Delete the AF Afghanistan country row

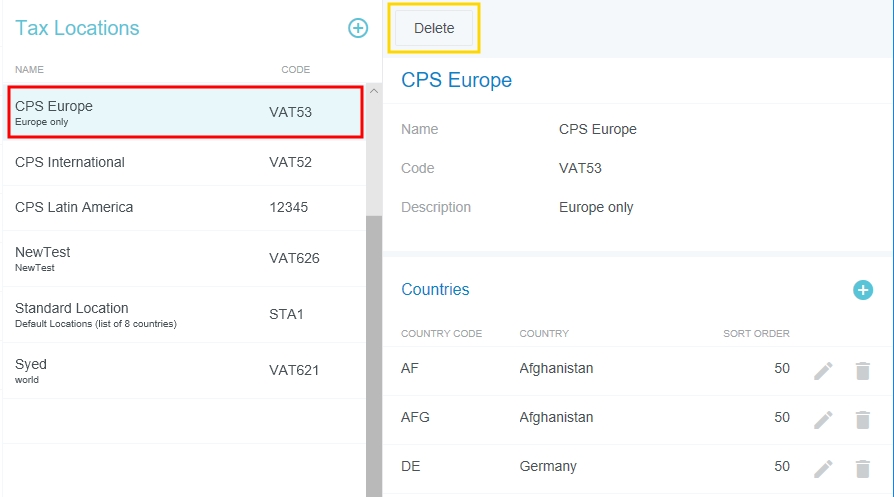click(x=862, y=370)
